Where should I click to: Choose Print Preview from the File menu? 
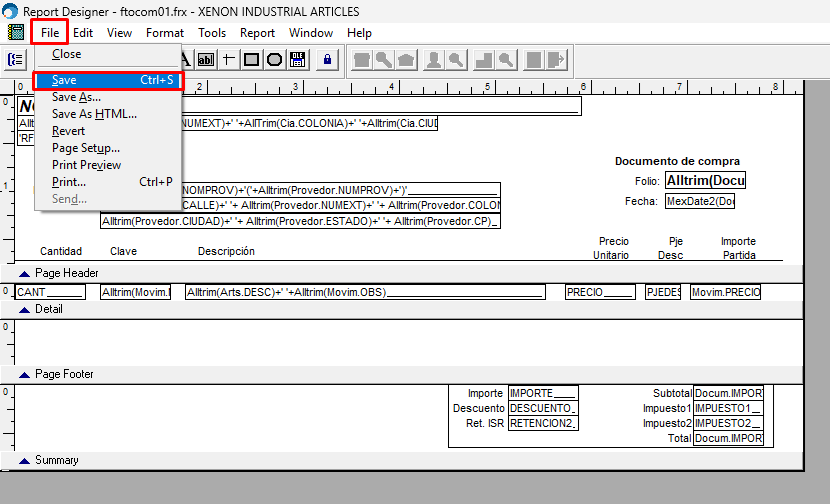coord(108,165)
